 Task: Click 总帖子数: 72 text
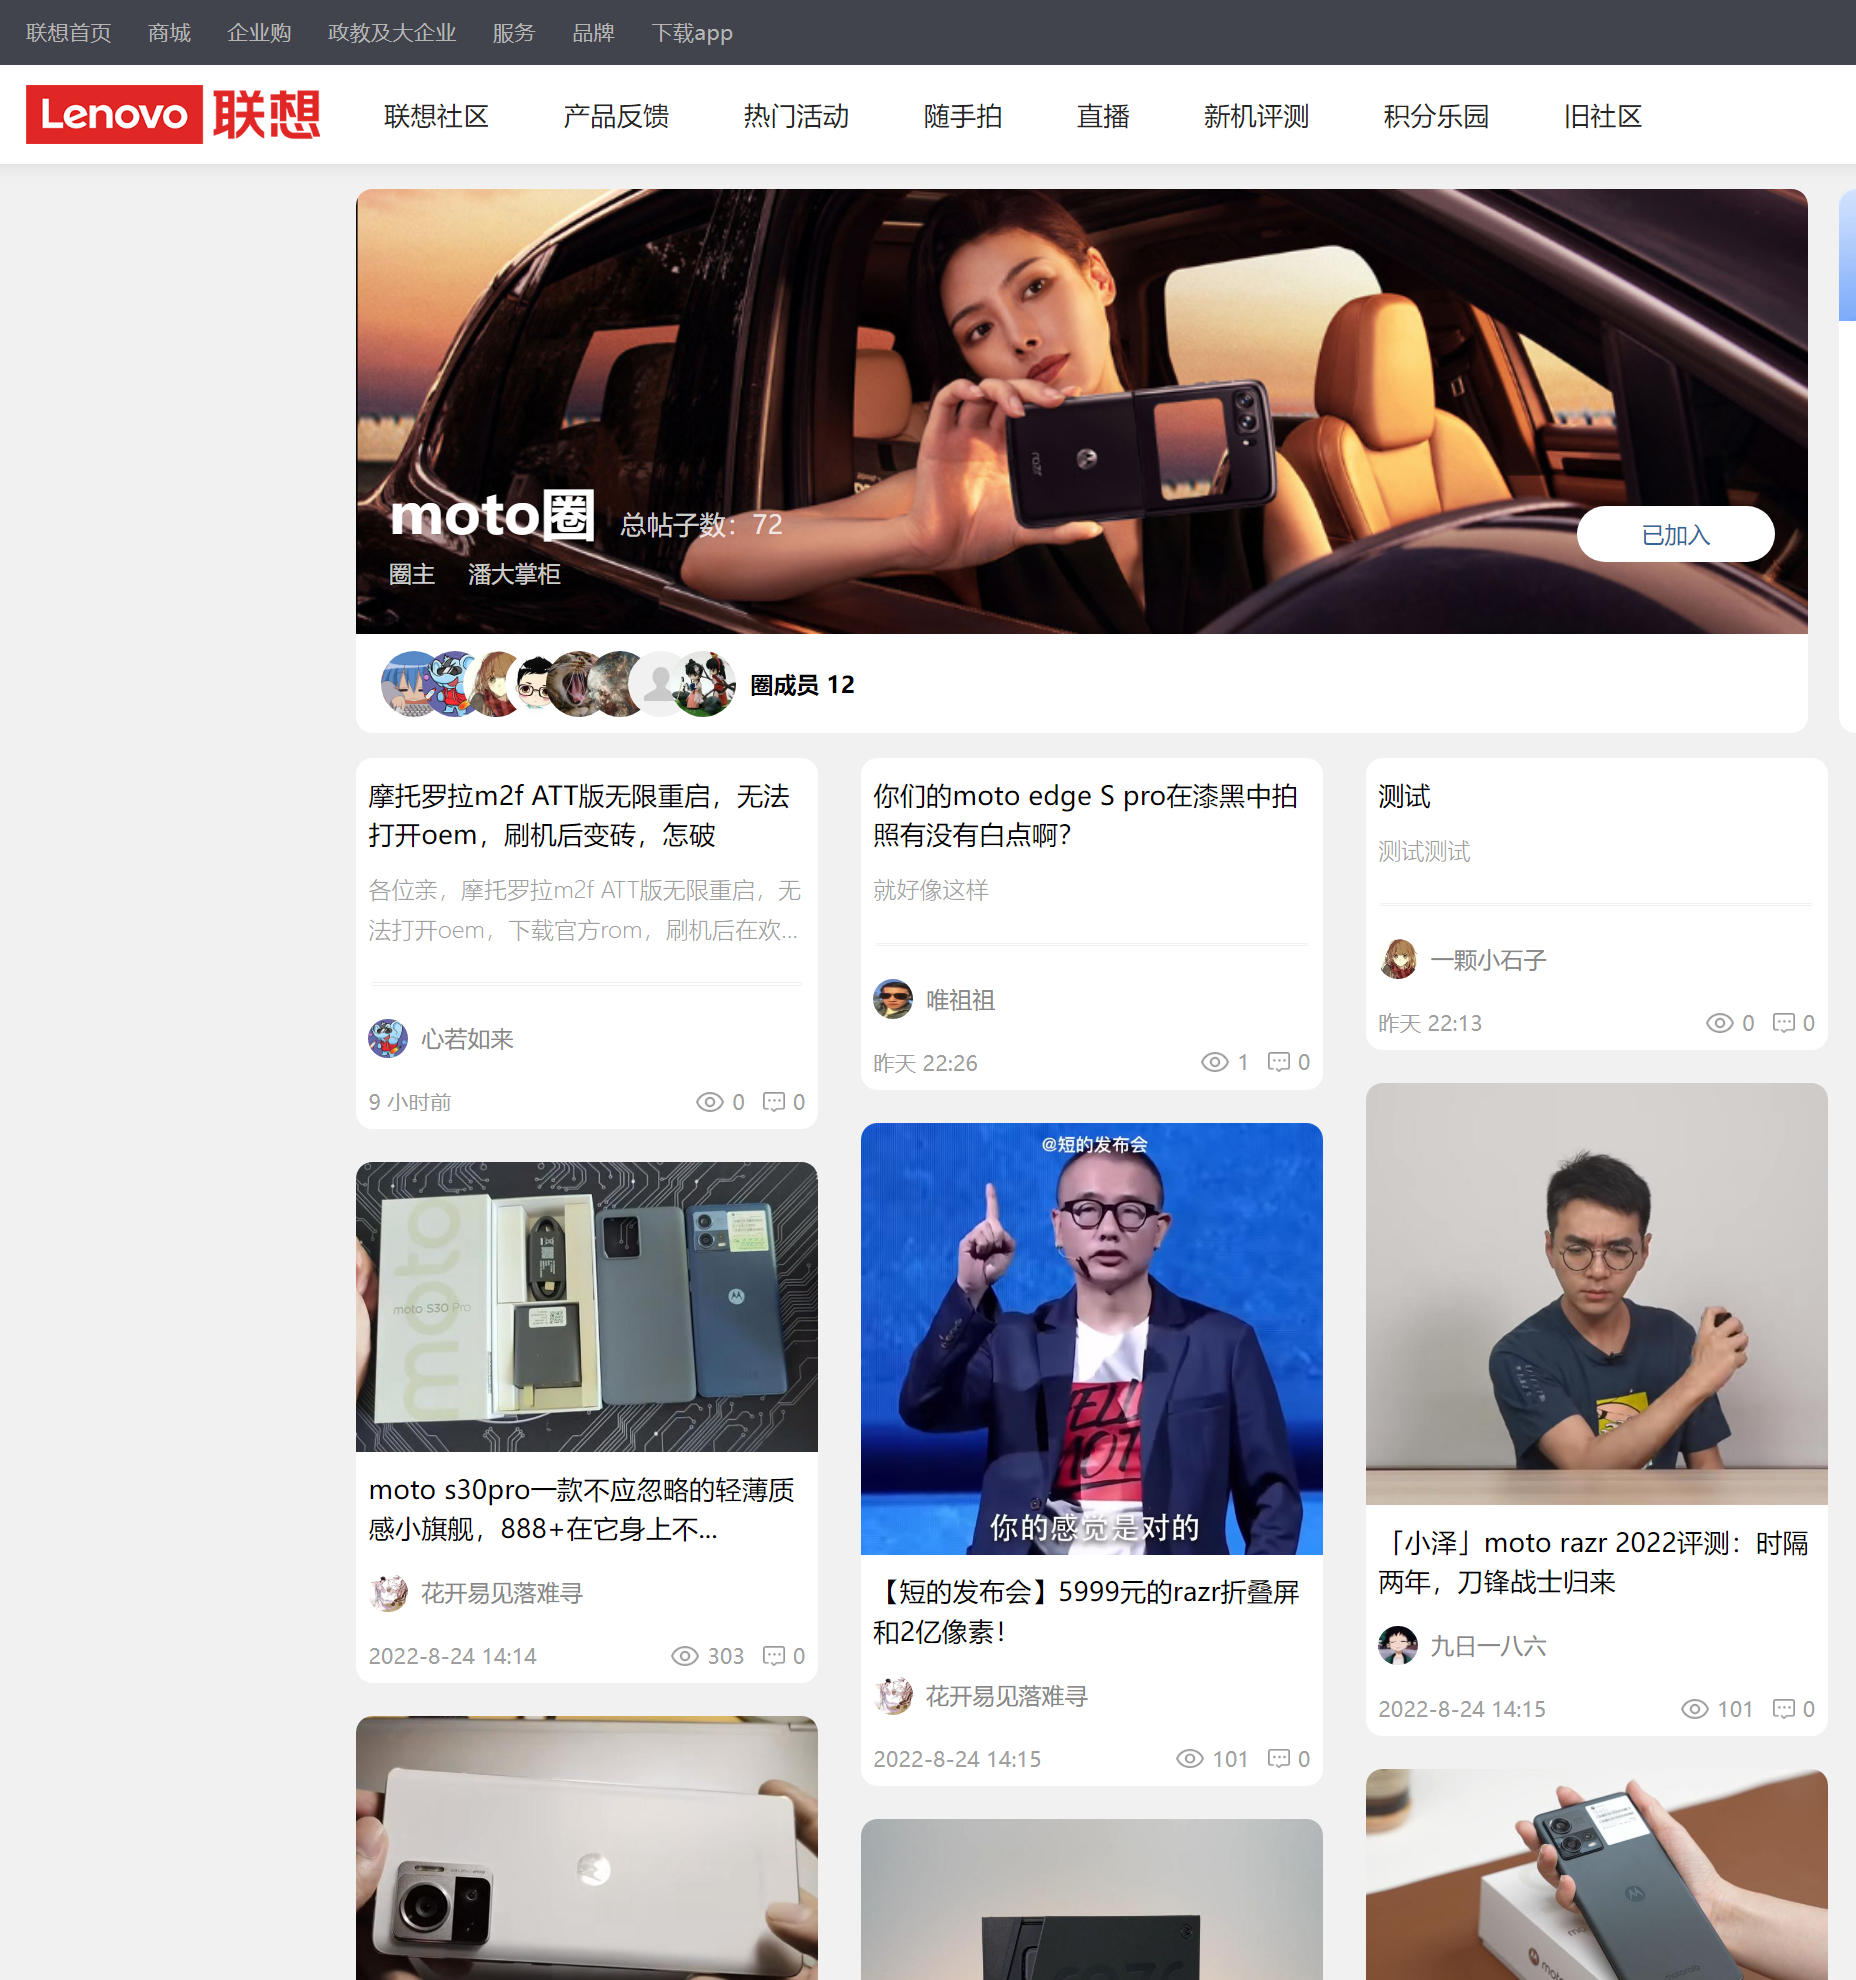701,524
